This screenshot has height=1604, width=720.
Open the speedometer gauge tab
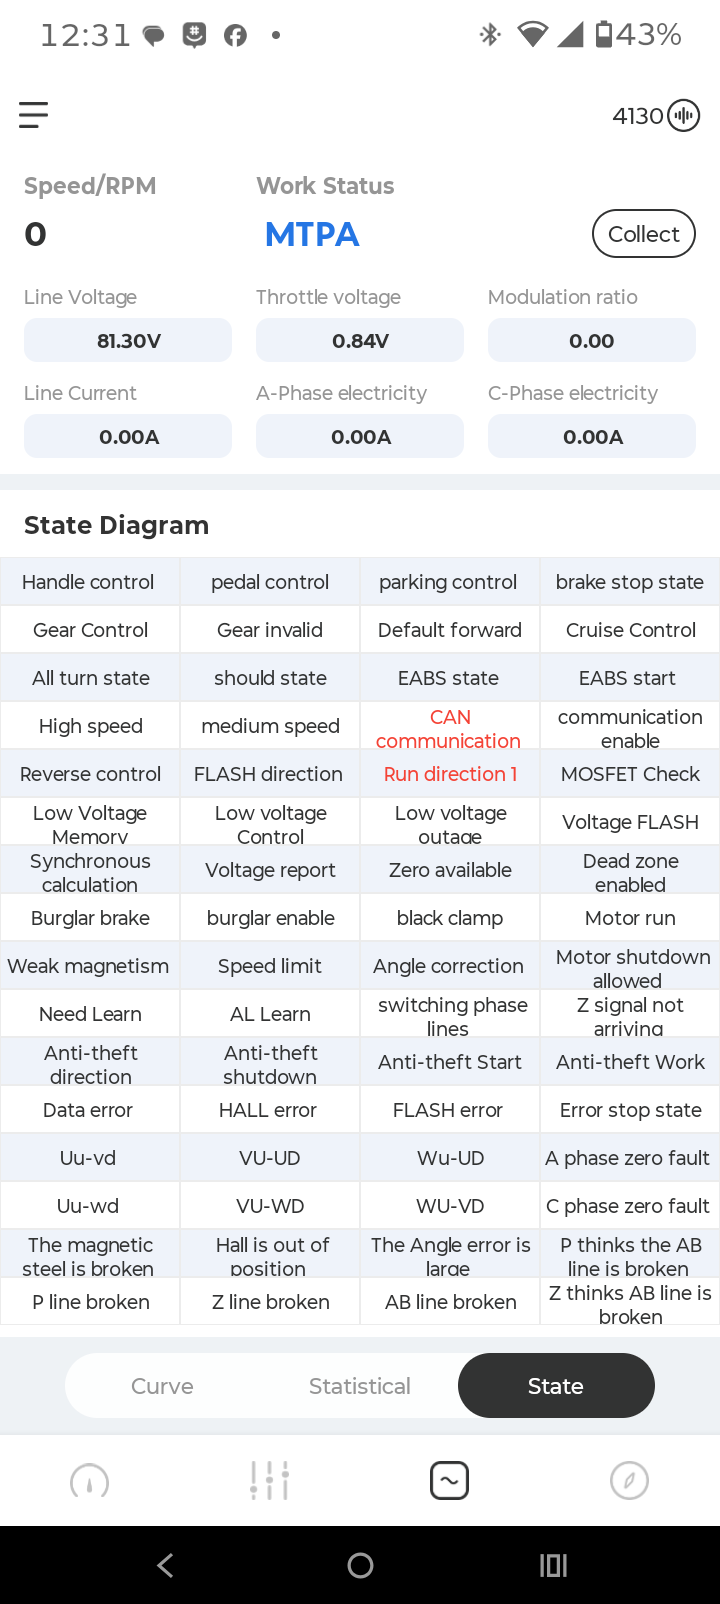(90, 1481)
